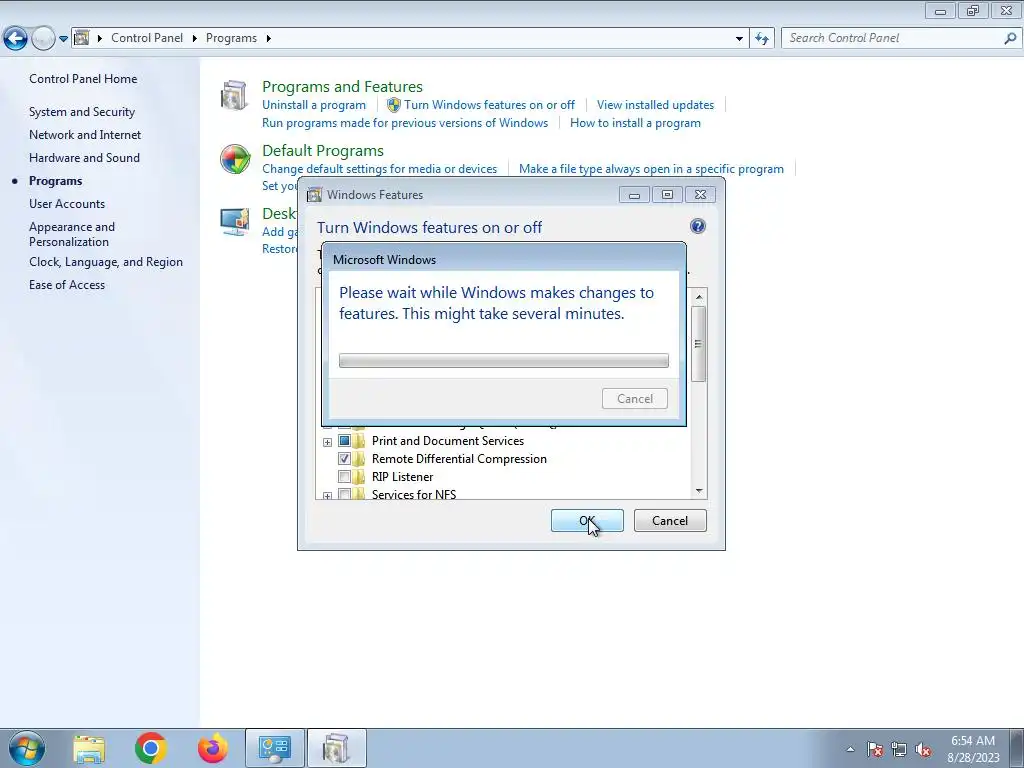Image resolution: width=1024 pixels, height=768 pixels.
Task: Click Change default settings for media link
Action: pos(379,168)
